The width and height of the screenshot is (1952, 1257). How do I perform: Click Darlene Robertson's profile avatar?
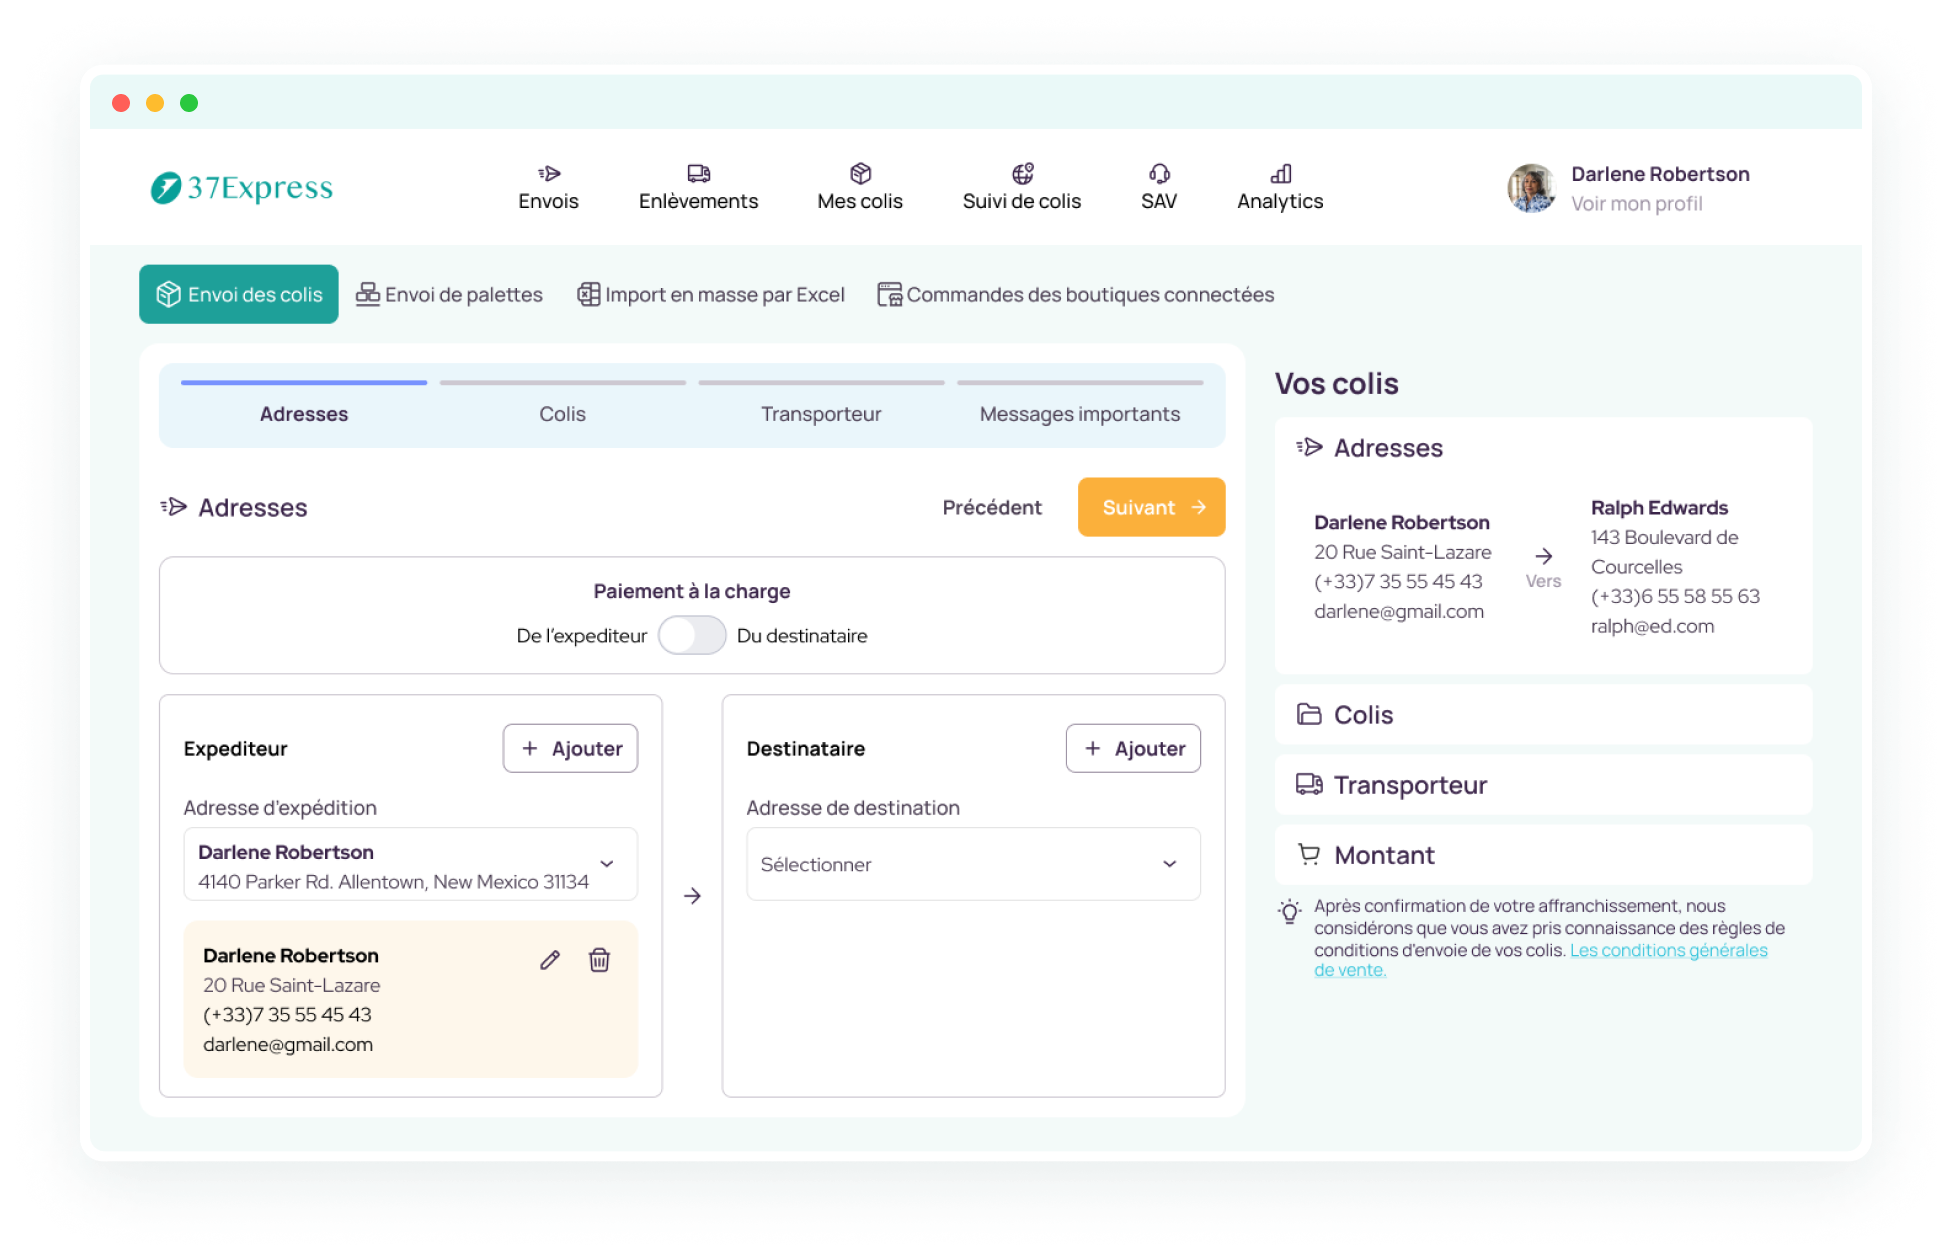(1531, 188)
